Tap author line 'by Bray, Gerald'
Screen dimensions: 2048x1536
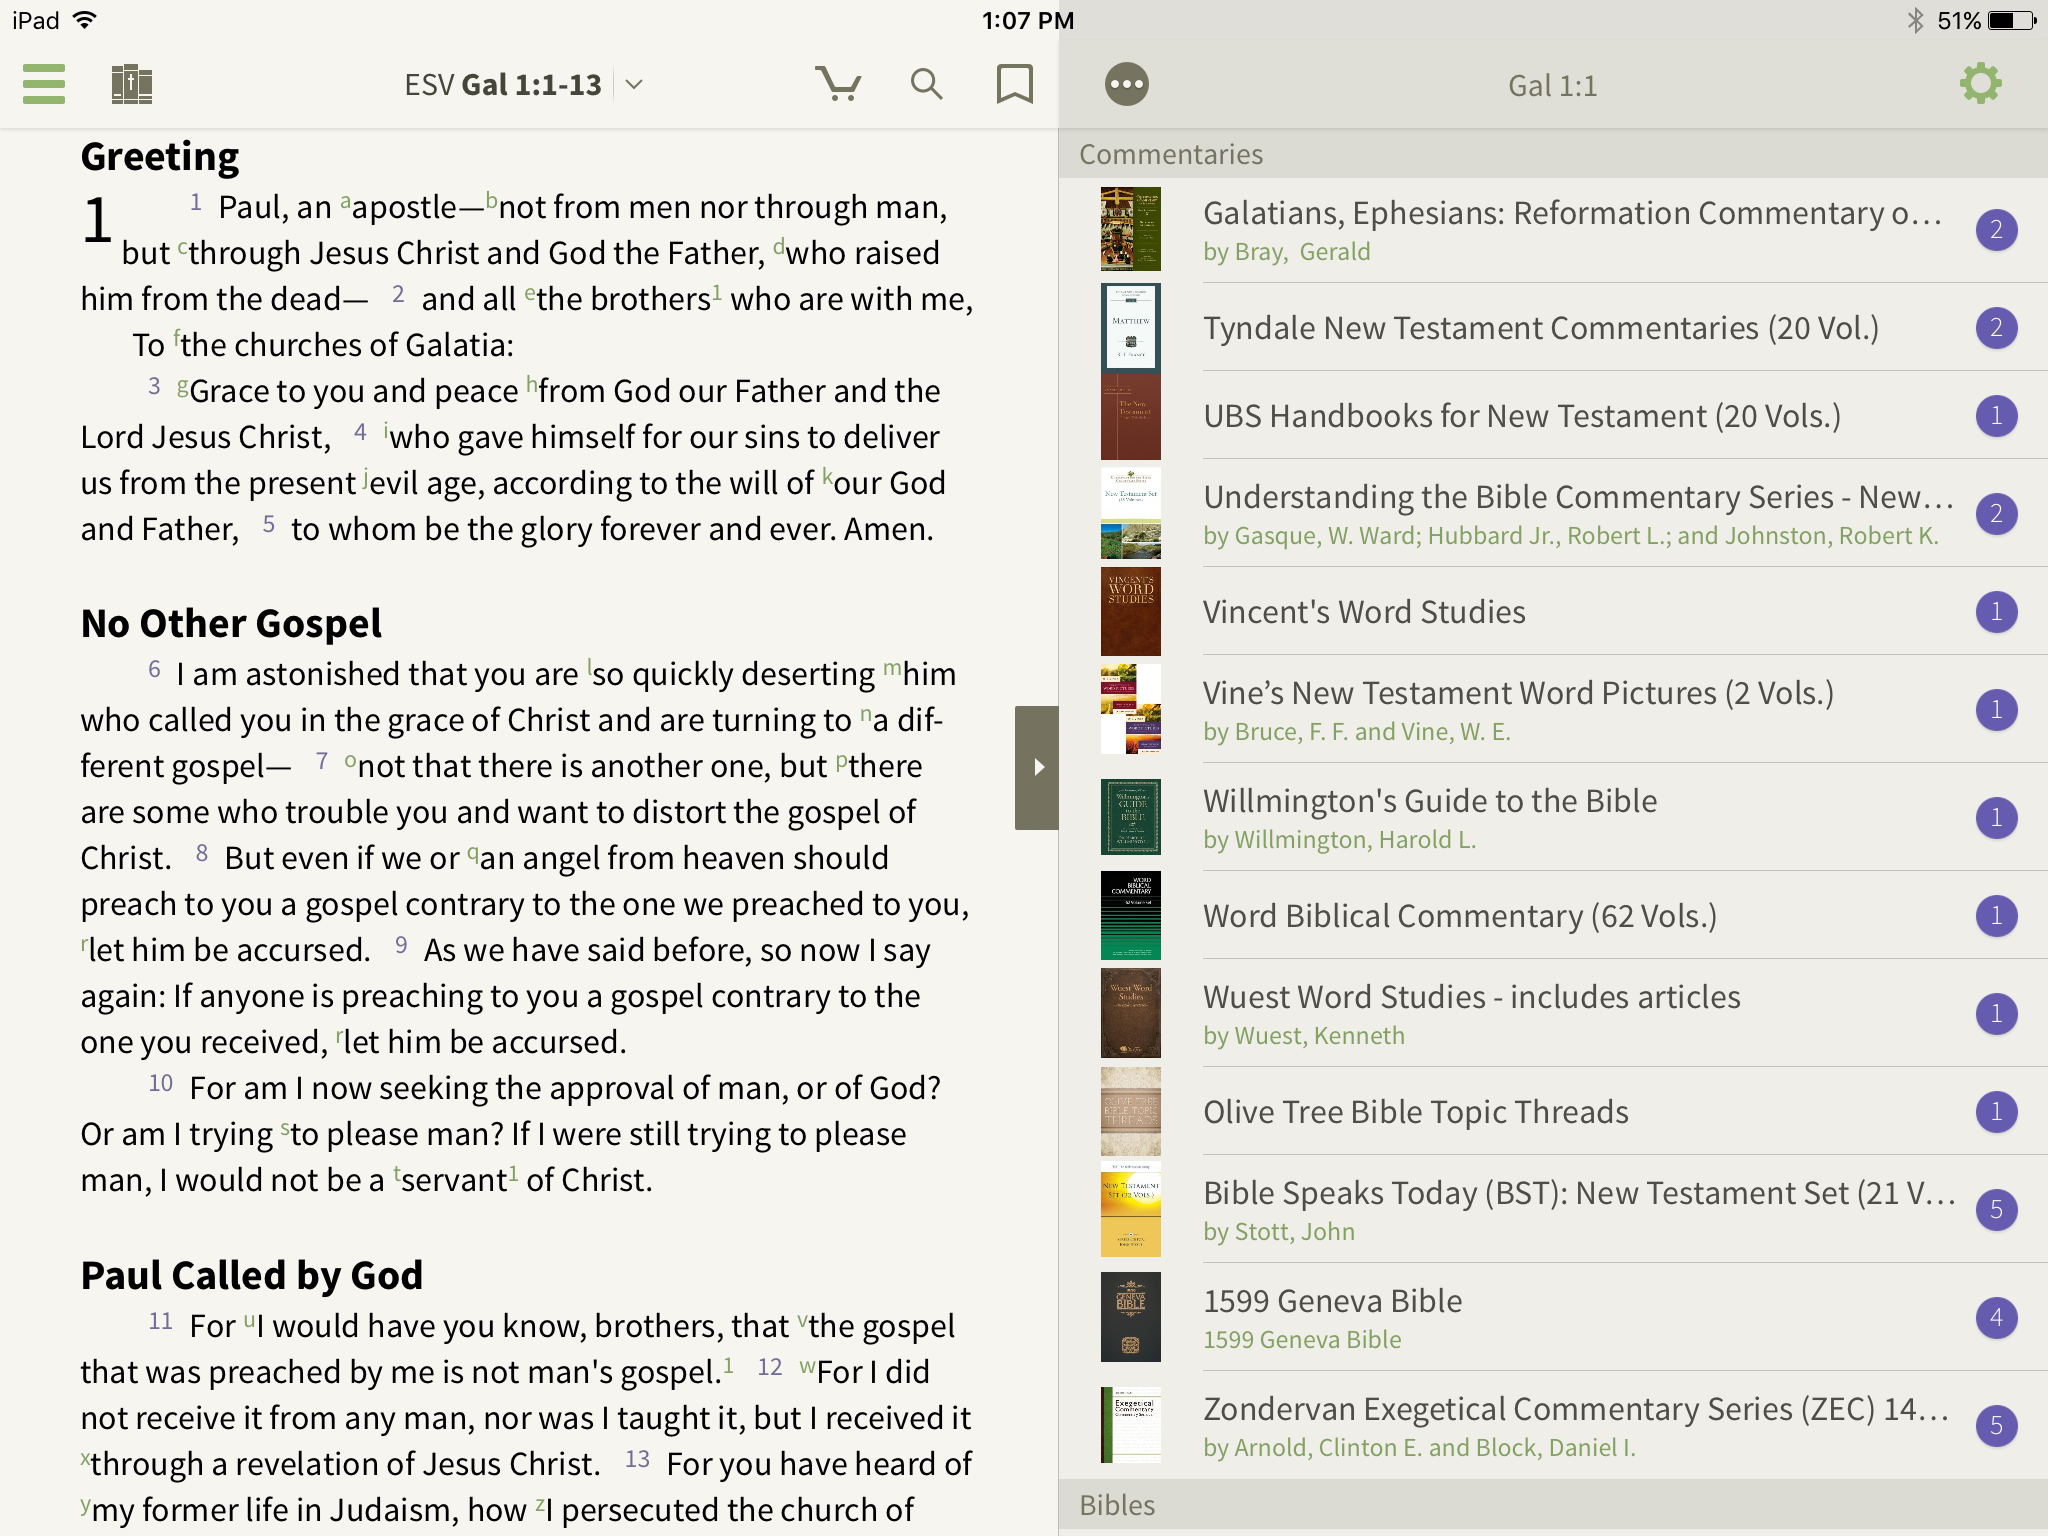pyautogui.click(x=1286, y=252)
